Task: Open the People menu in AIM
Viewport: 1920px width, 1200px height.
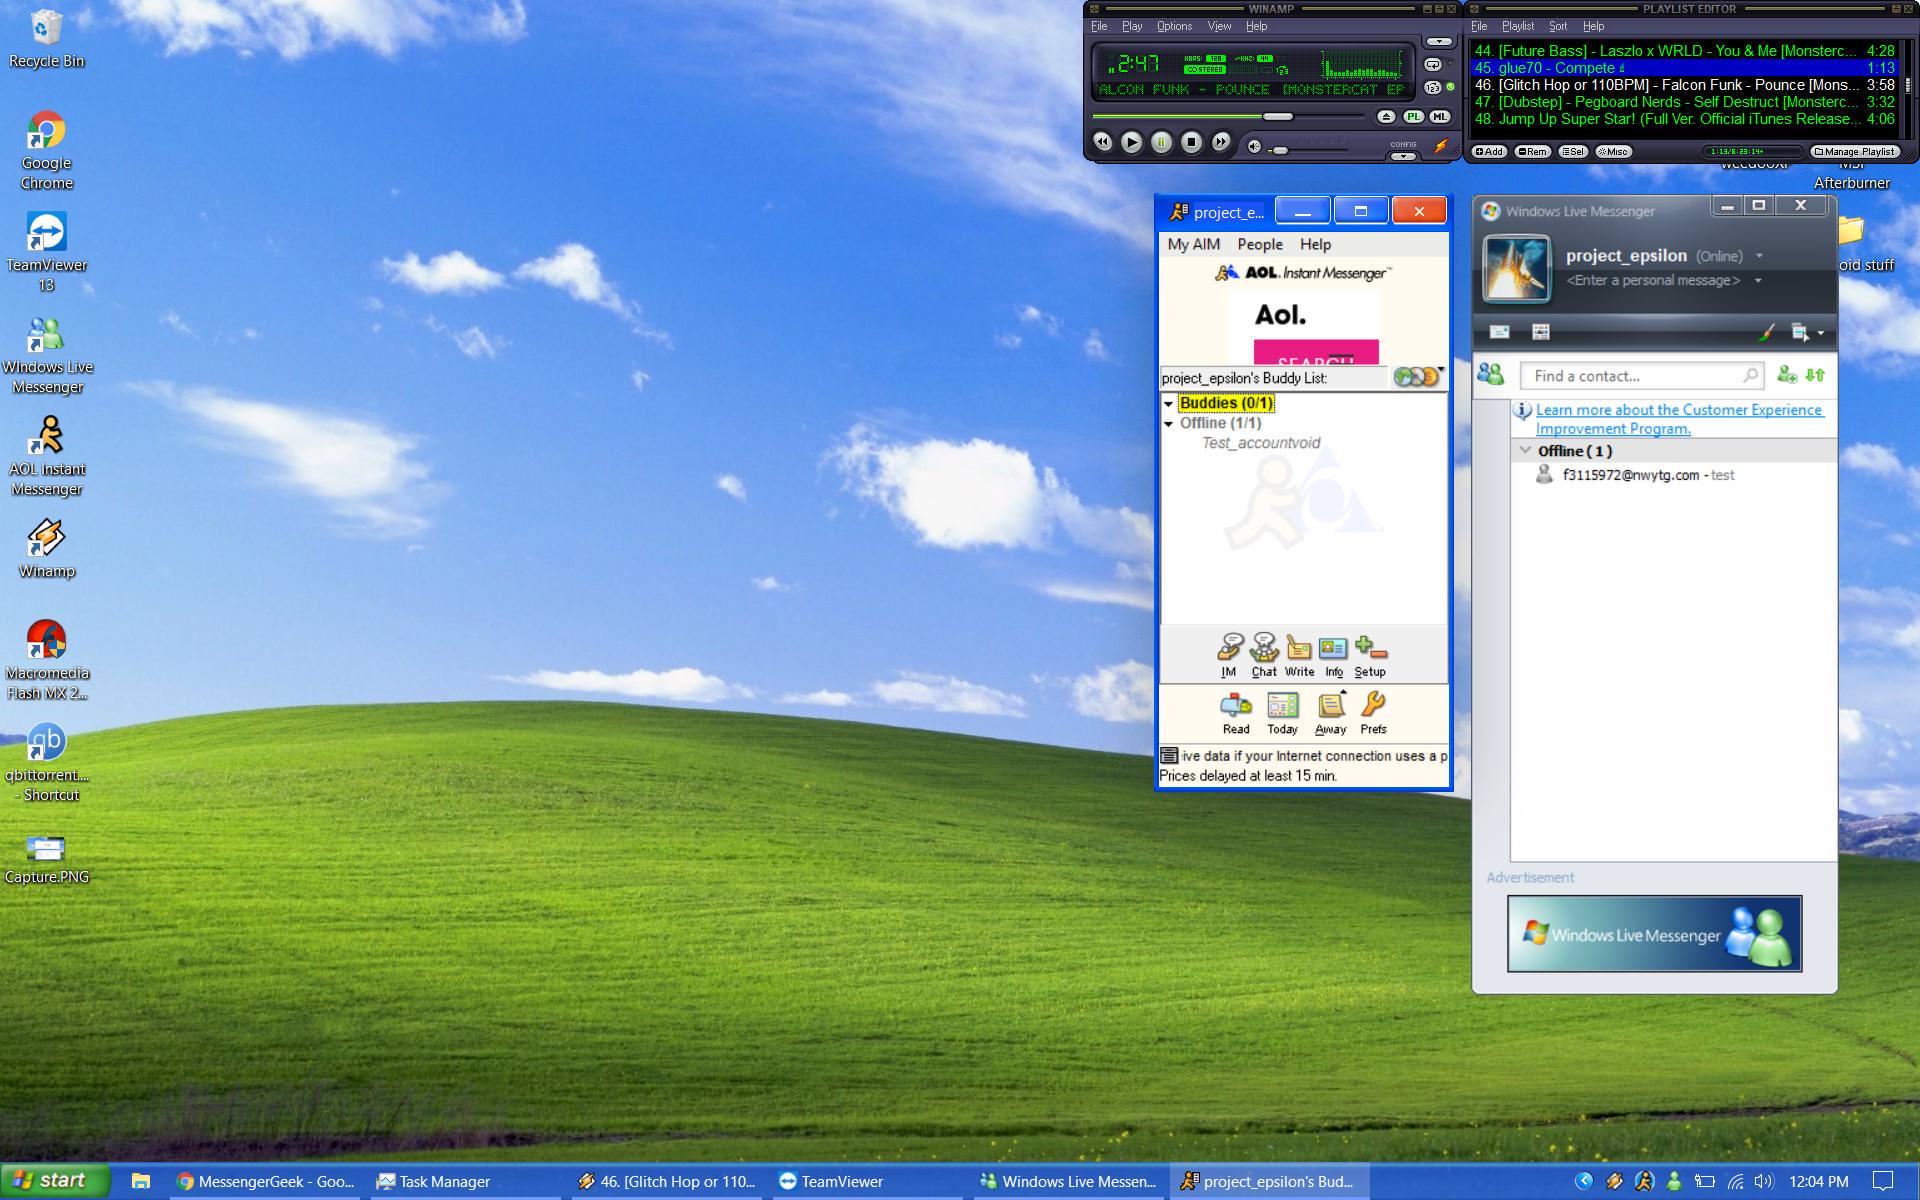Action: coord(1259,244)
